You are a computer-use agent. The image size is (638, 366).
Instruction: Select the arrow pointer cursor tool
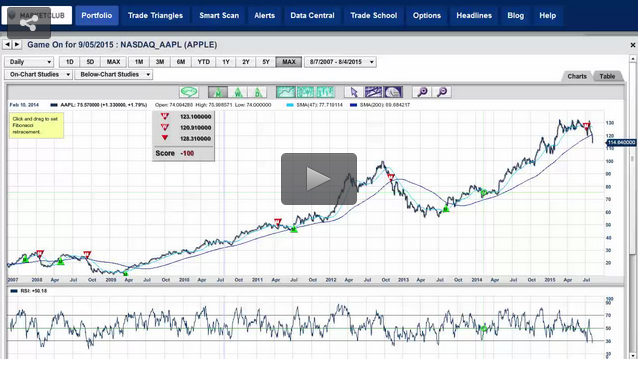pyautogui.click(x=354, y=92)
